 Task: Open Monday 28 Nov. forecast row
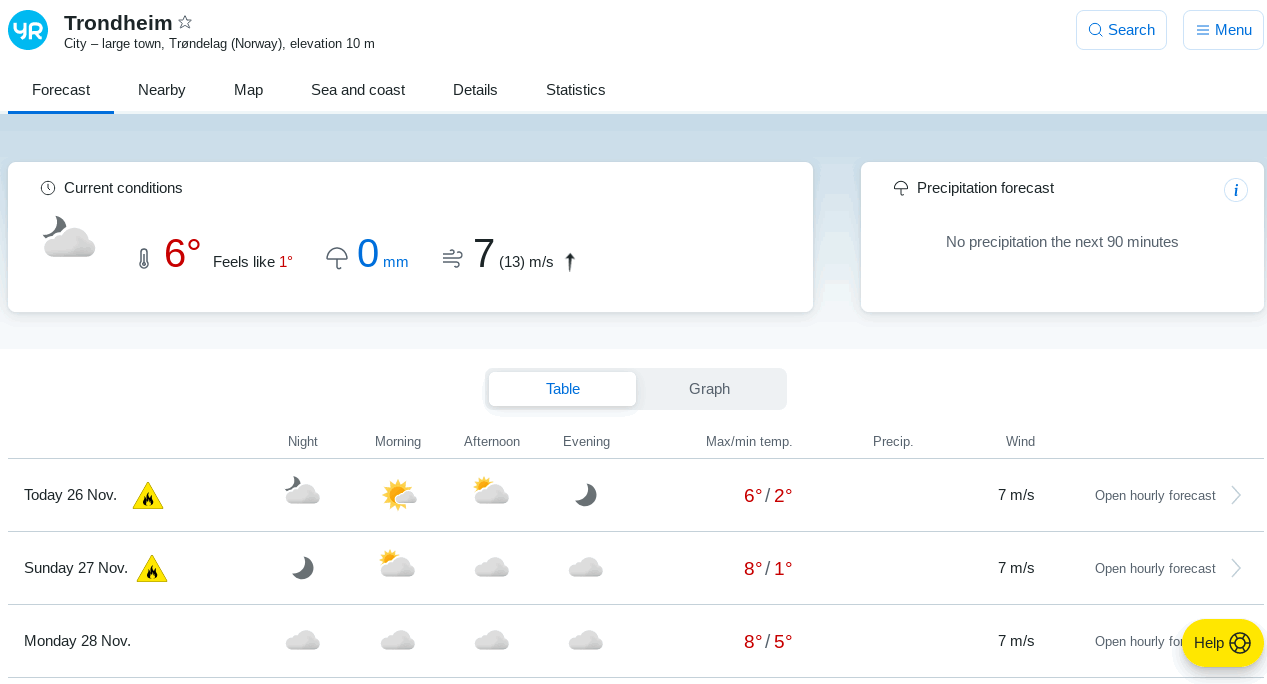point(77,641)
